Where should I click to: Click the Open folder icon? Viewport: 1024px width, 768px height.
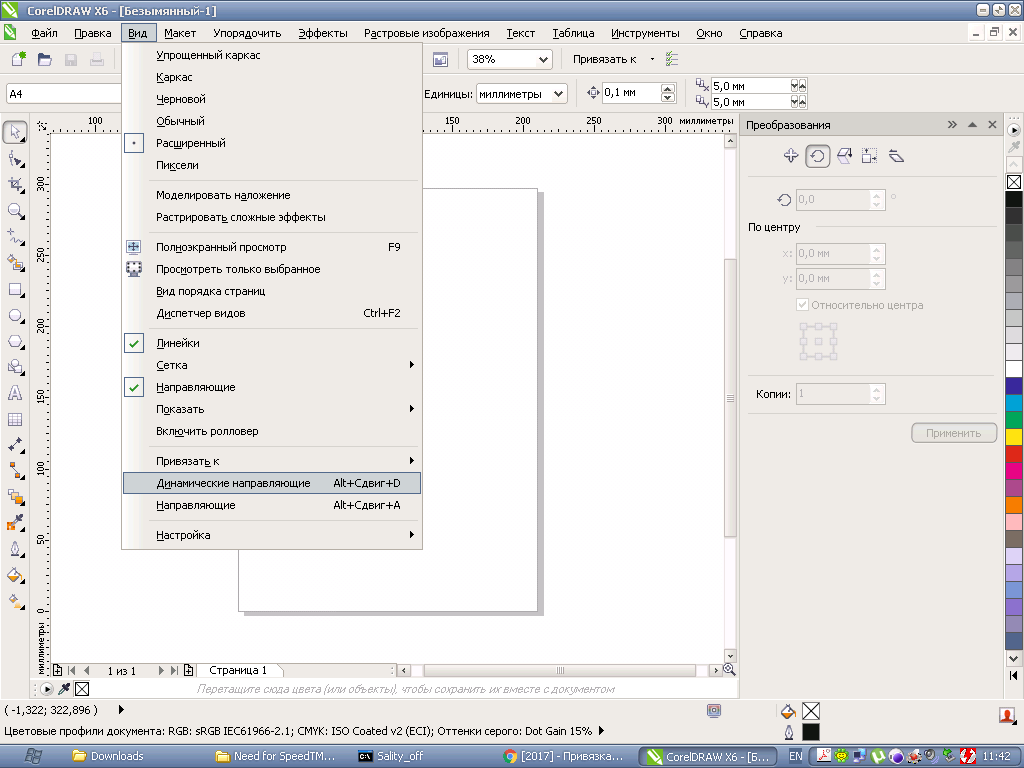click(44, 59)
